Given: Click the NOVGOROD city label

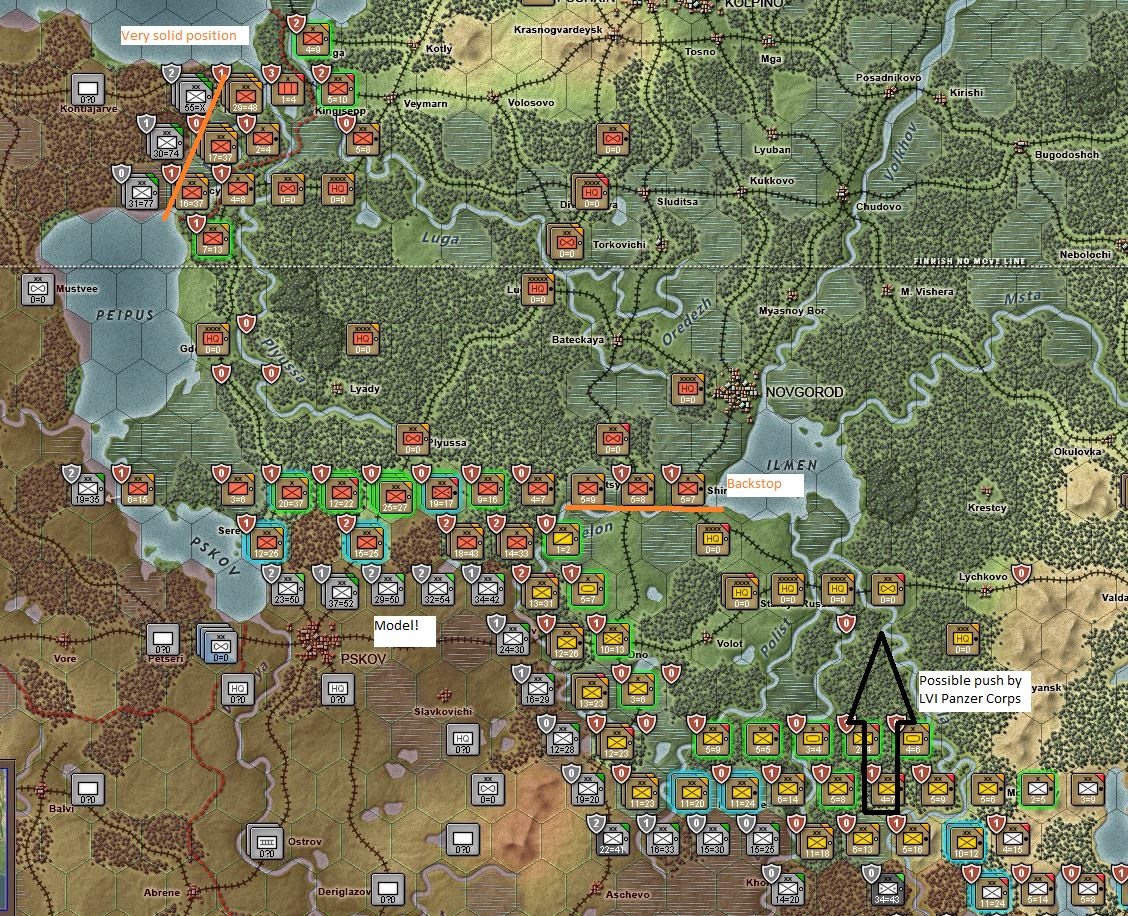Looking at the screenshot, I should 804,392.
